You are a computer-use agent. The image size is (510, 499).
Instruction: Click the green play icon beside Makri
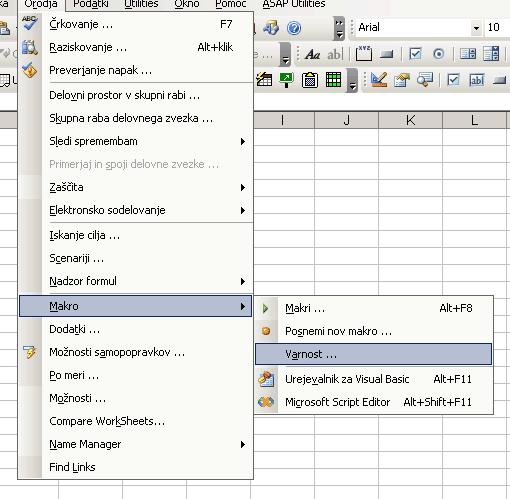pyautogui.click(x=266, y=308)
